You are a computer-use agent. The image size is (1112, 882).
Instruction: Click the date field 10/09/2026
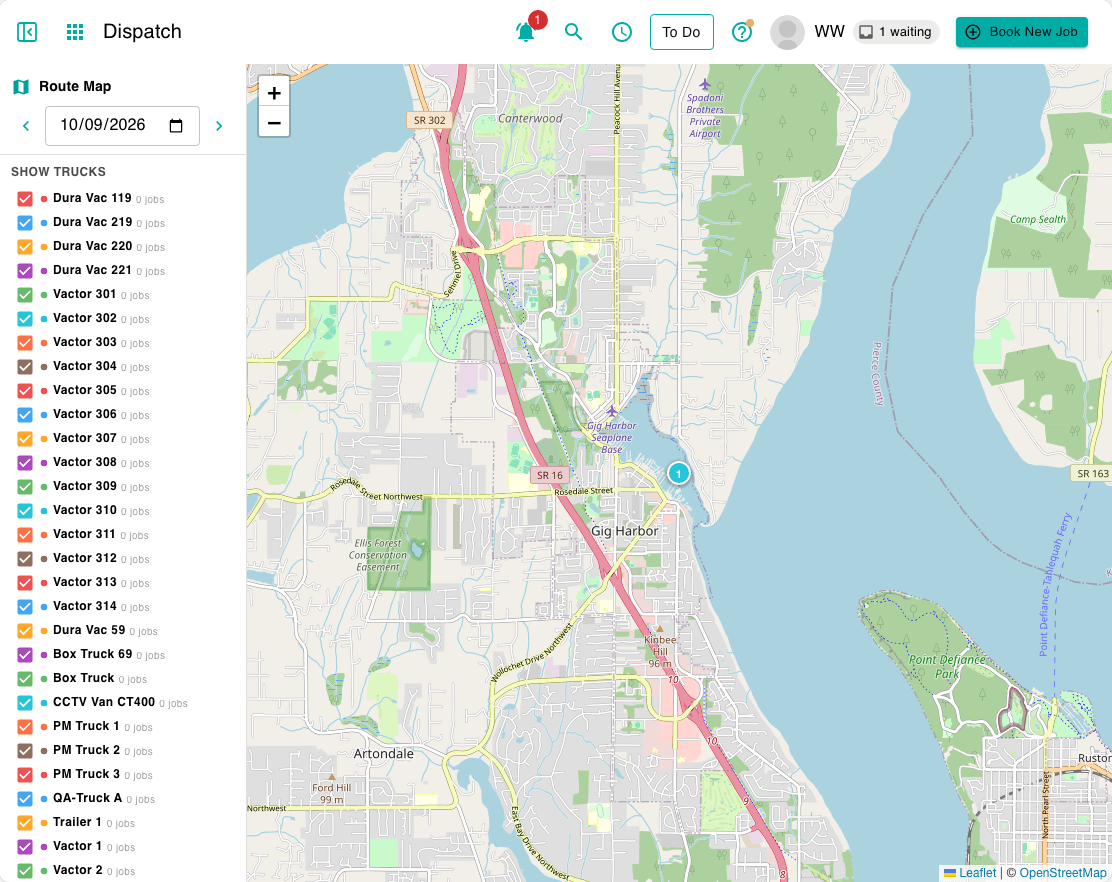[x=122, y=125]
